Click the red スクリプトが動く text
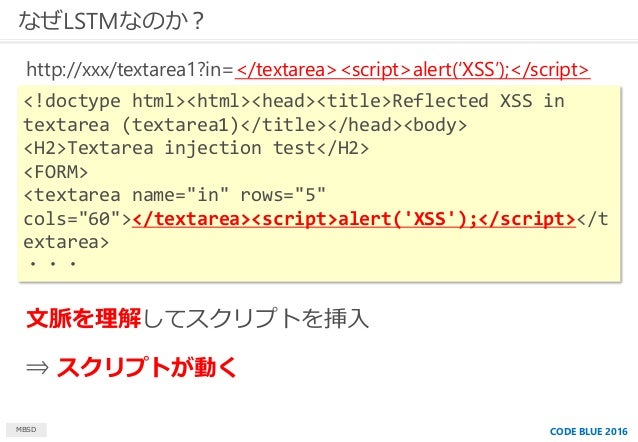Image resolution: width=638 pixels, height=442 pixels. click(x=146, y=367)
